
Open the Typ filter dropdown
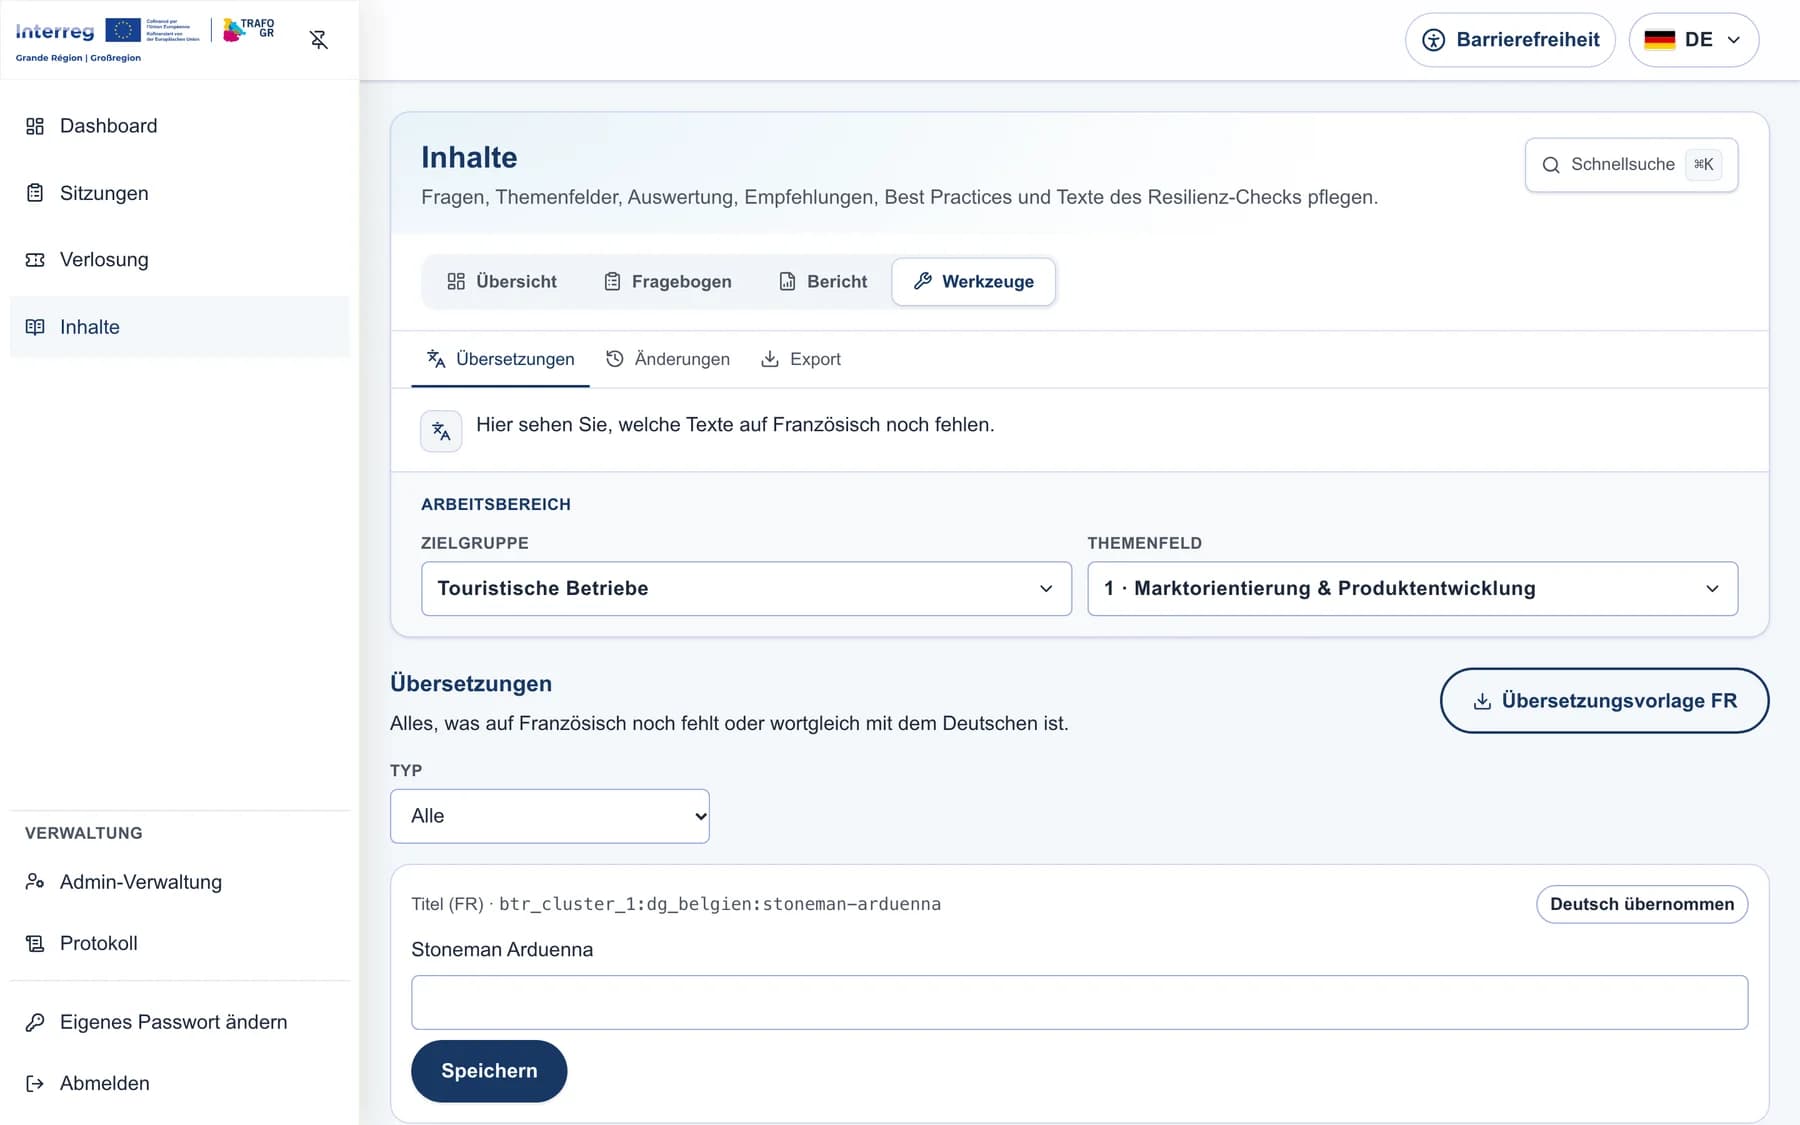tap(550, 816)
